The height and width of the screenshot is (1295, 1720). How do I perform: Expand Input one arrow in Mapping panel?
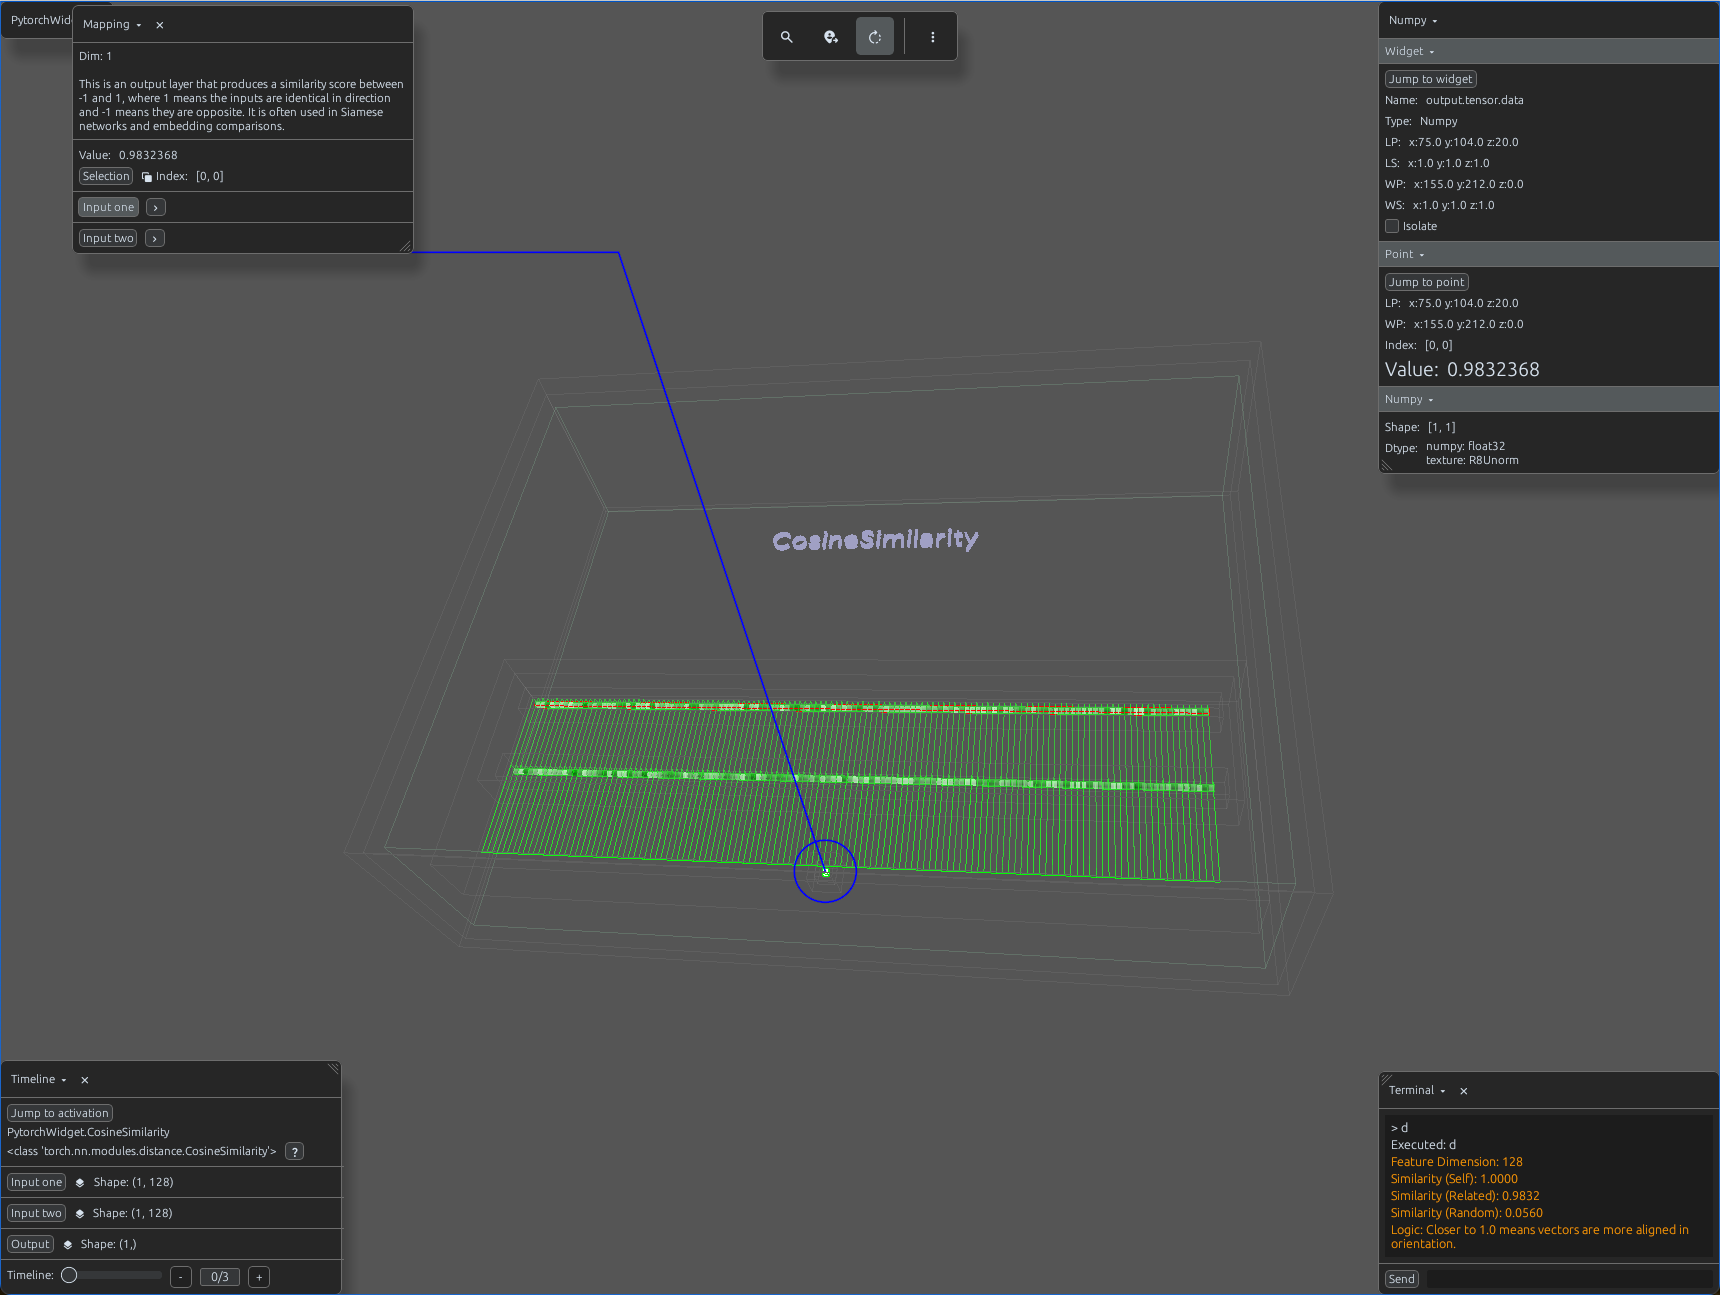[x=156, y=207]
